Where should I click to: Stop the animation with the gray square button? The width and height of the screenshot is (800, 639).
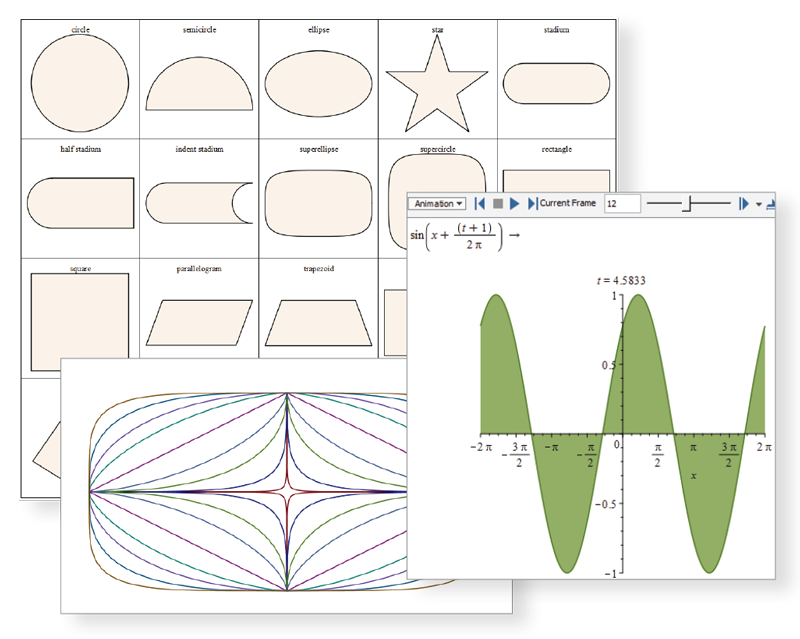(498, 204)
